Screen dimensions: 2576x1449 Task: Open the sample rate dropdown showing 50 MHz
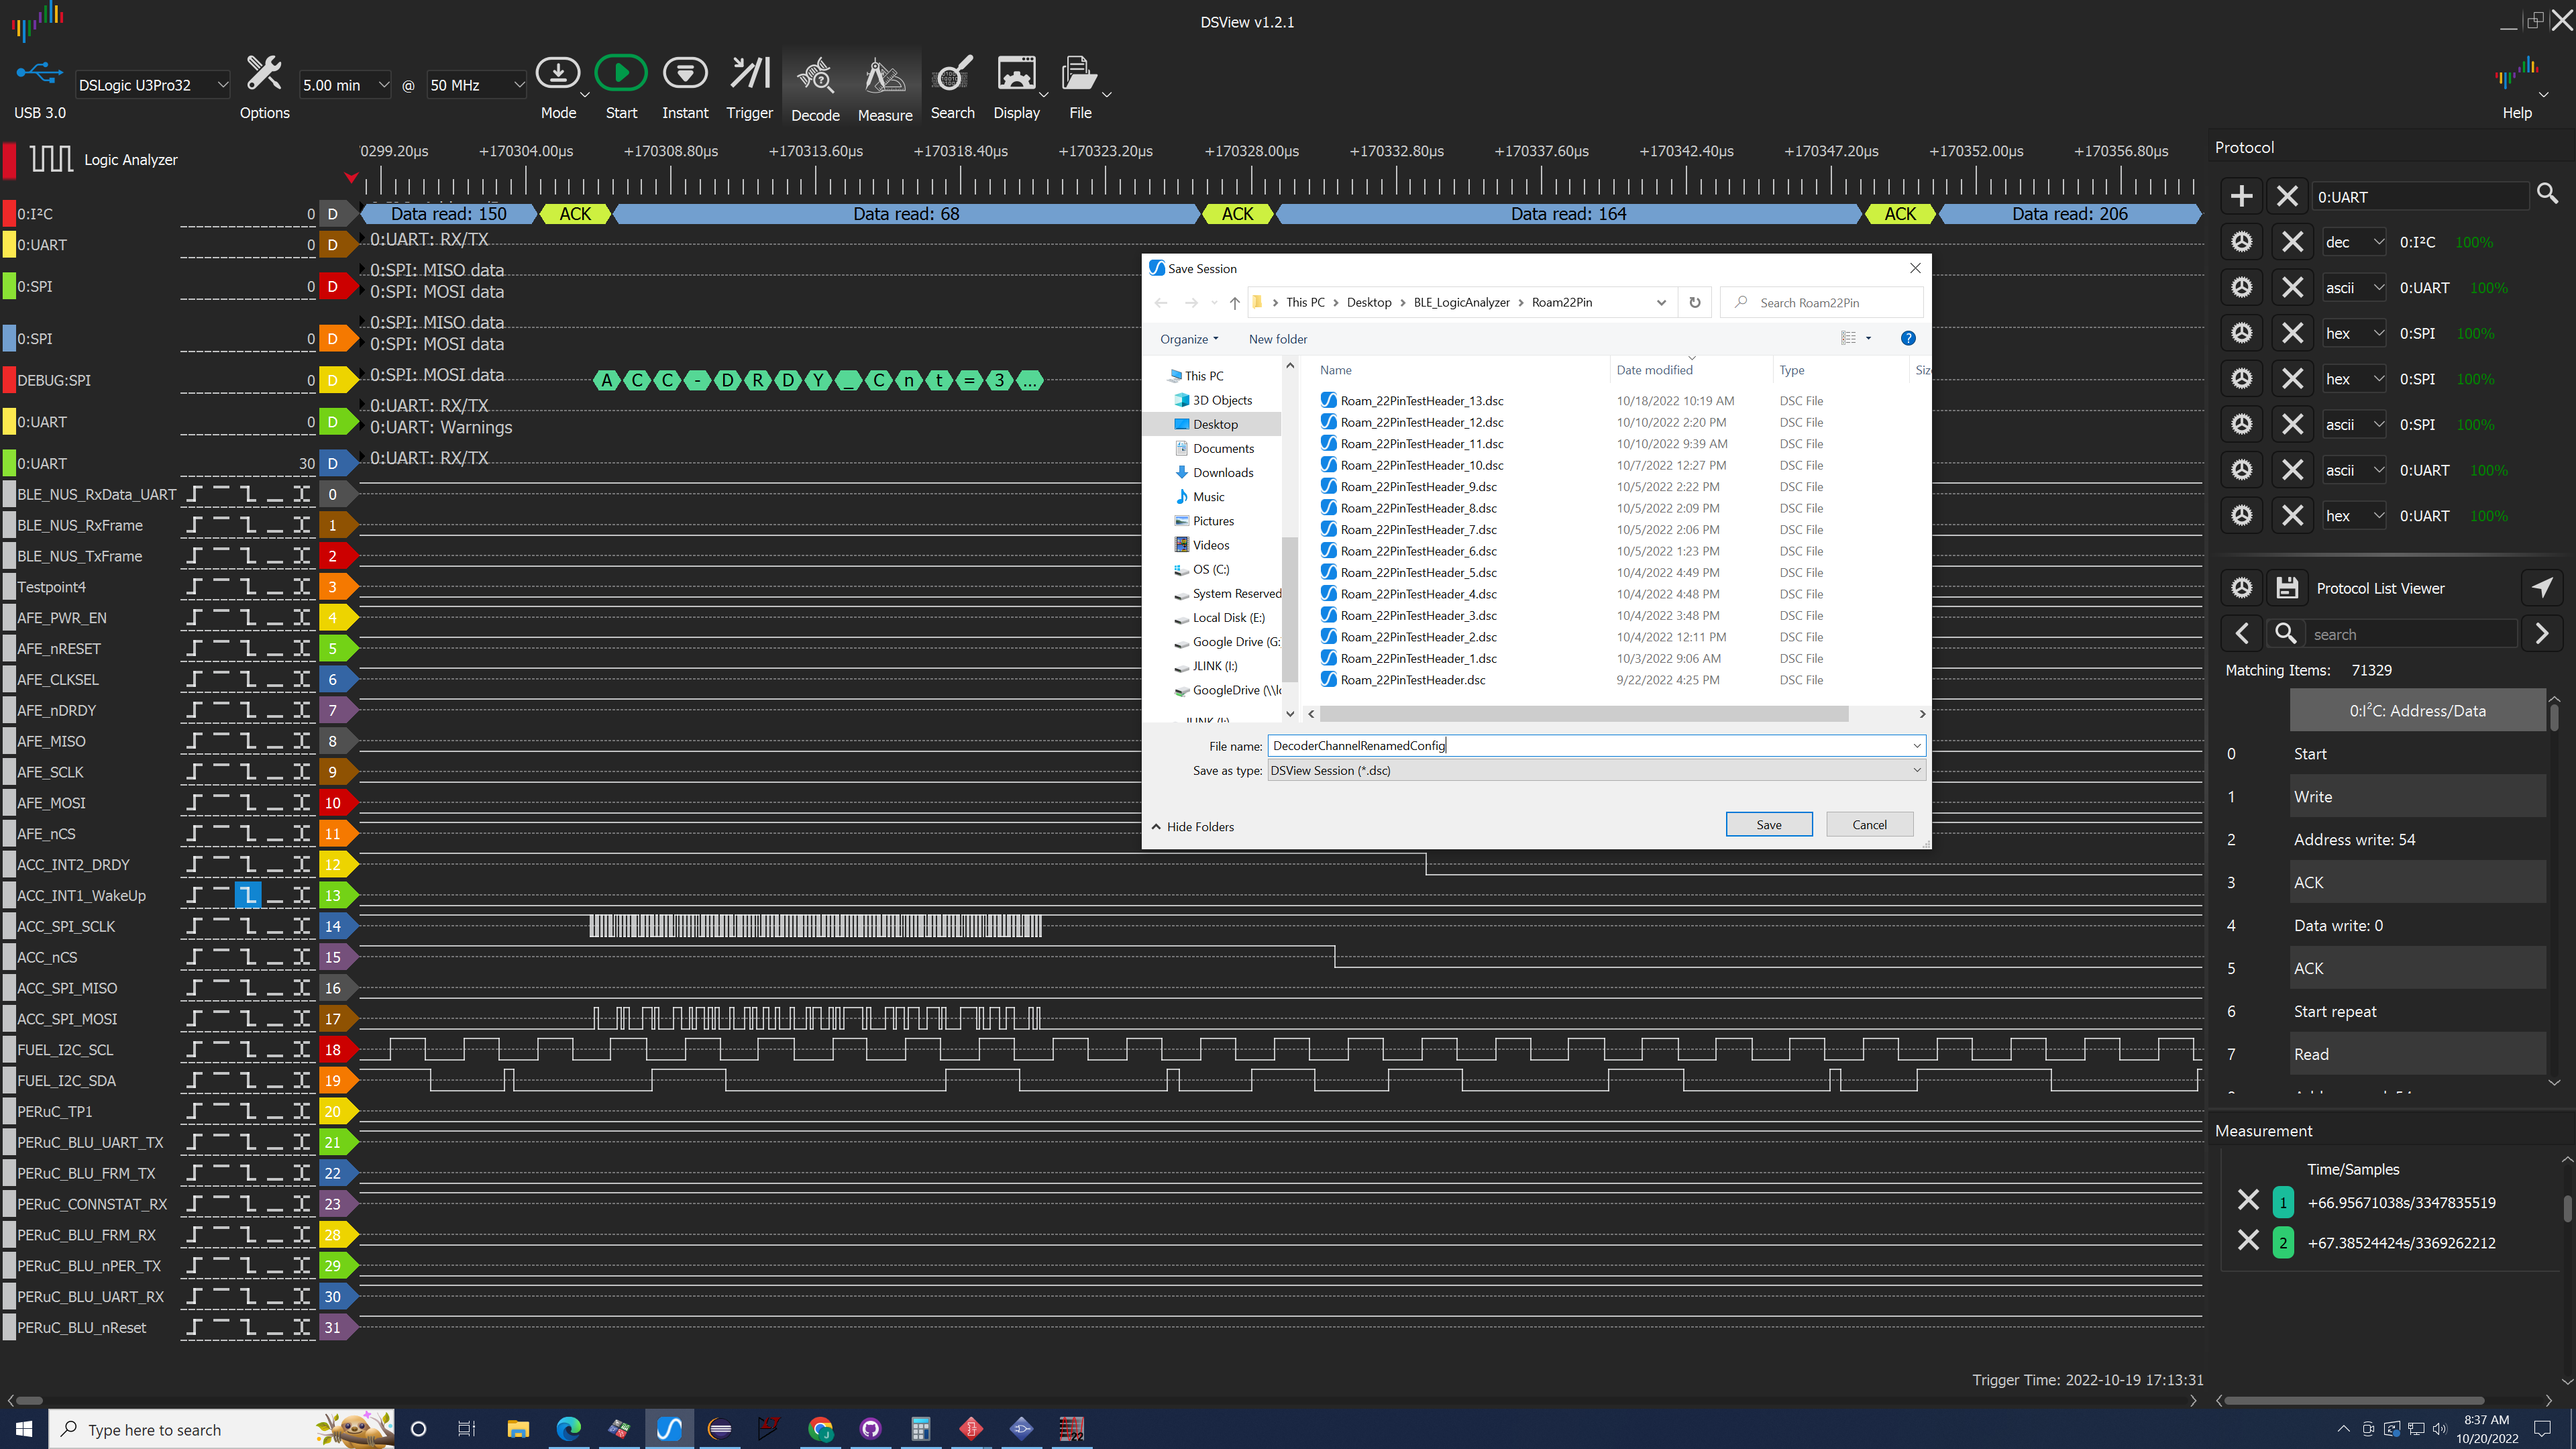click(476, 85)
